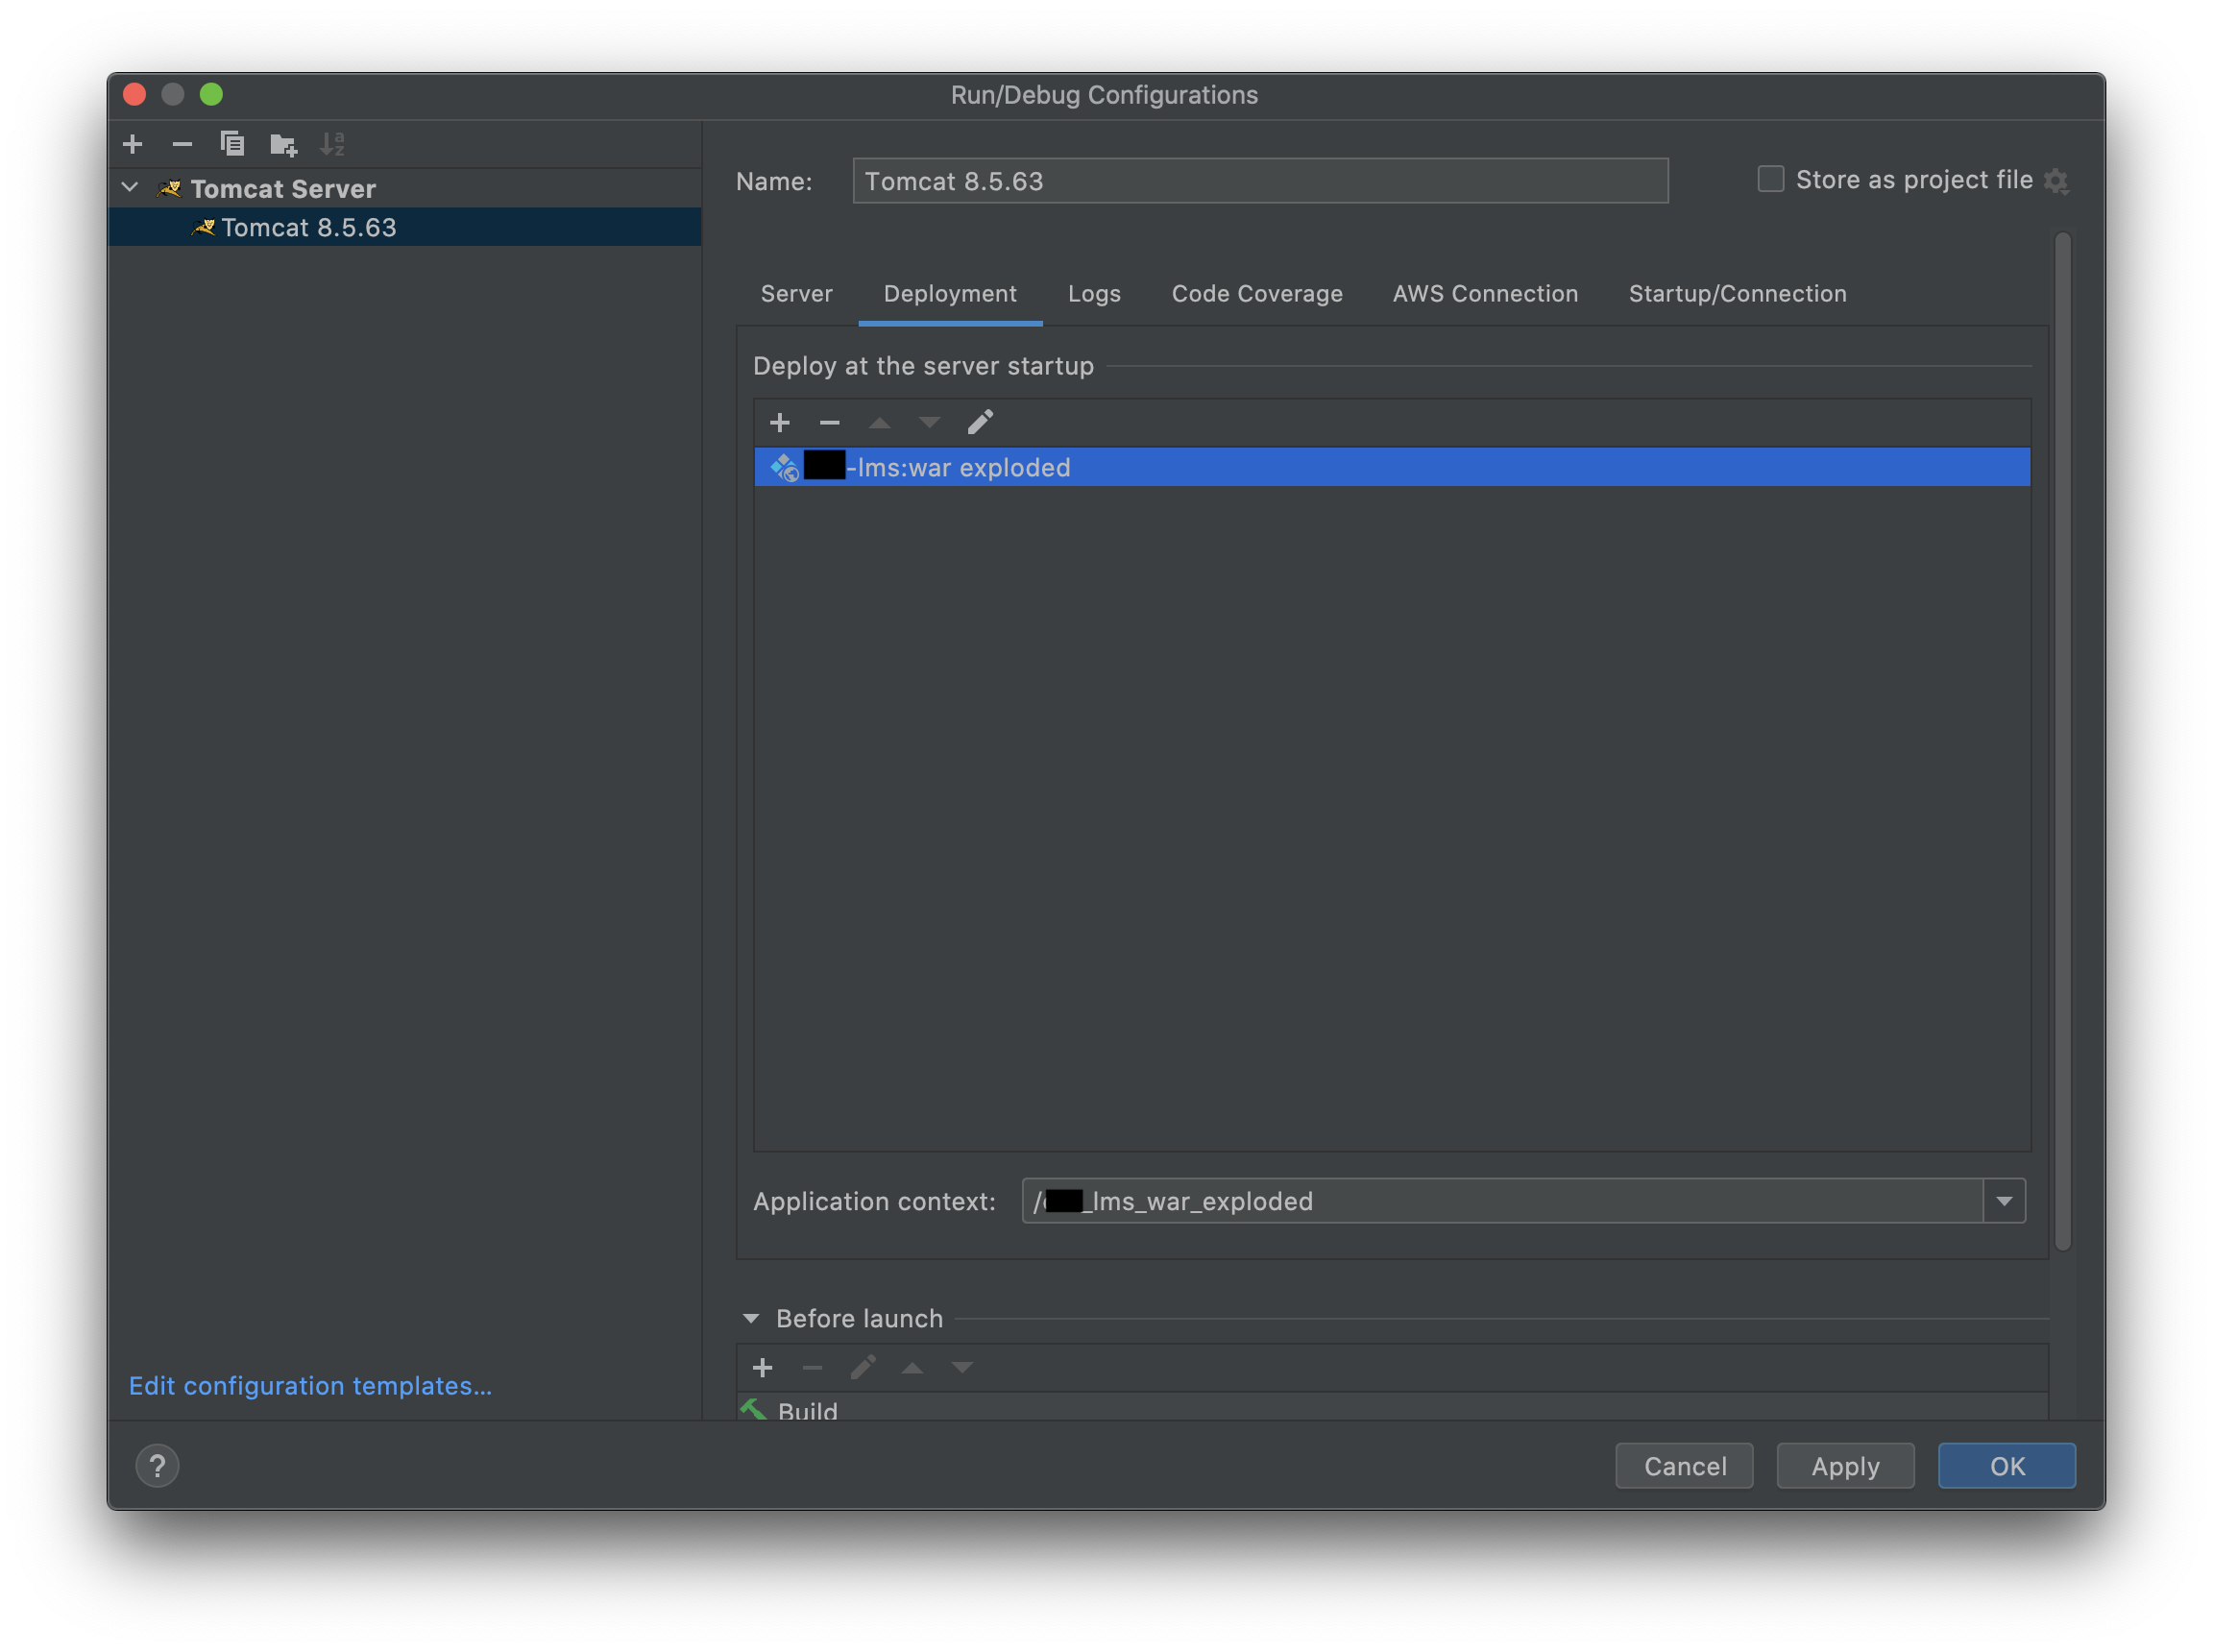Click the vertical scrollbar in settings panel
Viewport: 2213px width, 1652px height.
tap(2062, 740)
